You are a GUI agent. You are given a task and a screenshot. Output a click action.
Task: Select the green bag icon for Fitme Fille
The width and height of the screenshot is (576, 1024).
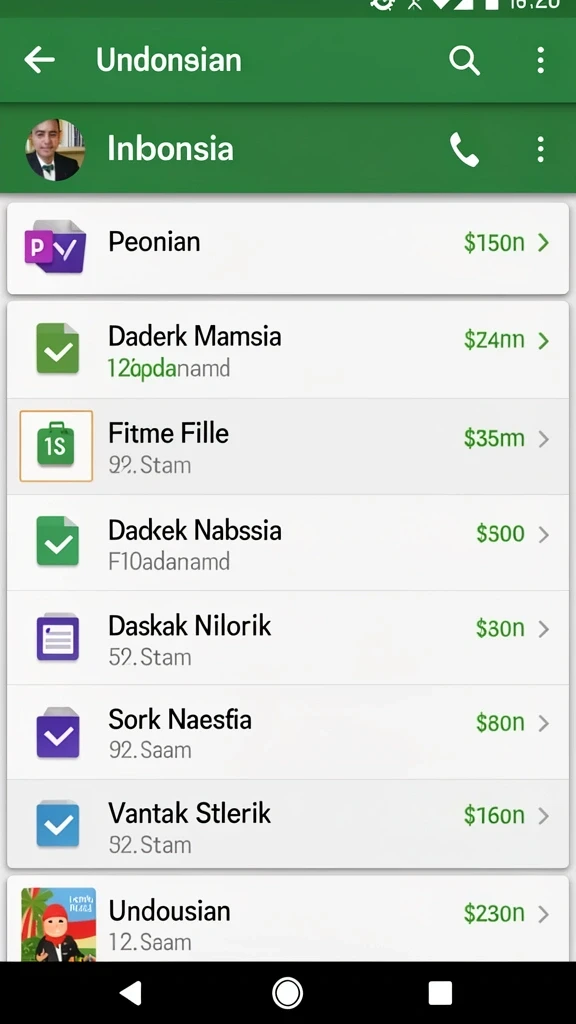click(x=56, y=446)
